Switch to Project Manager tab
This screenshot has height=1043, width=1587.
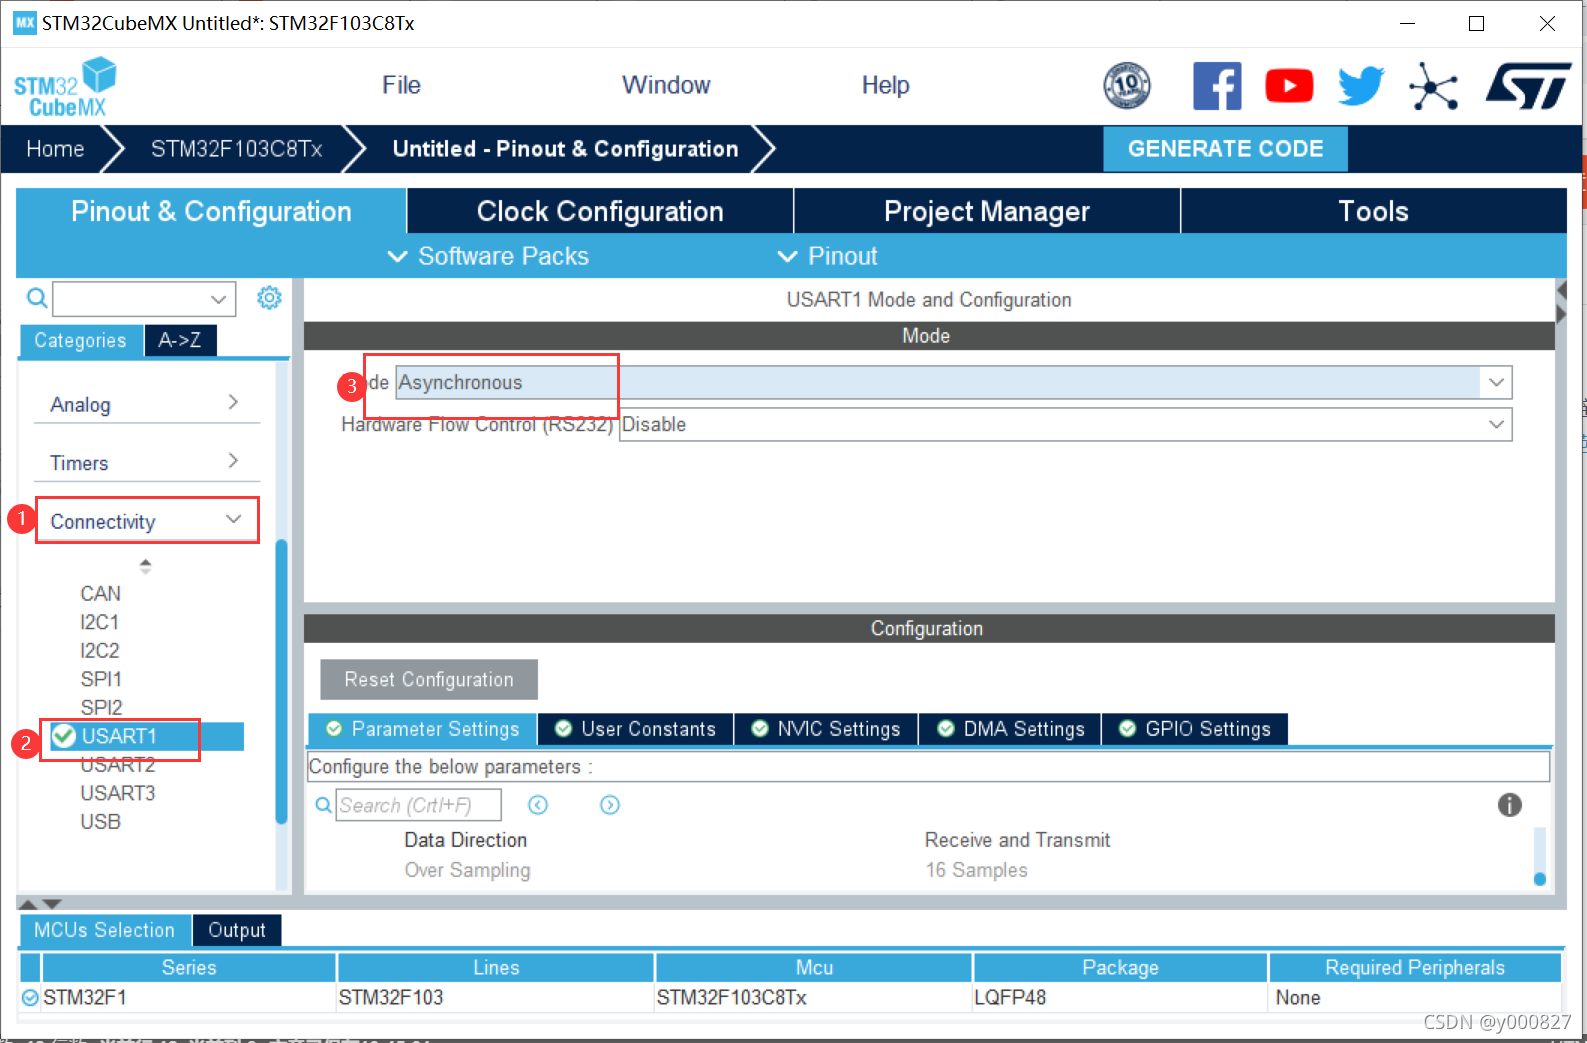tap(987, 211)
